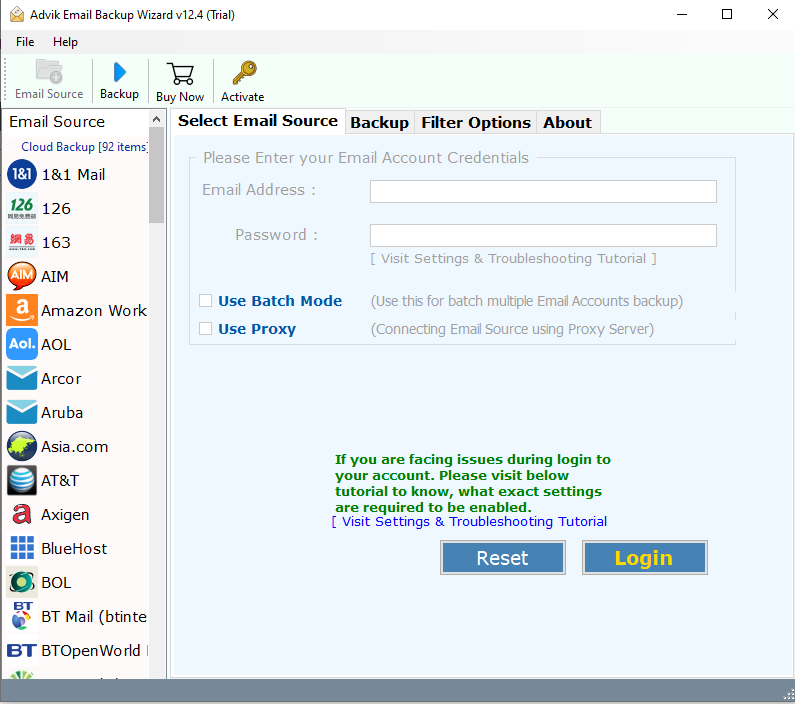795x704 pixels.
Task: Click the Email Source toolbar icon
Action: click(x=49, y=71)
